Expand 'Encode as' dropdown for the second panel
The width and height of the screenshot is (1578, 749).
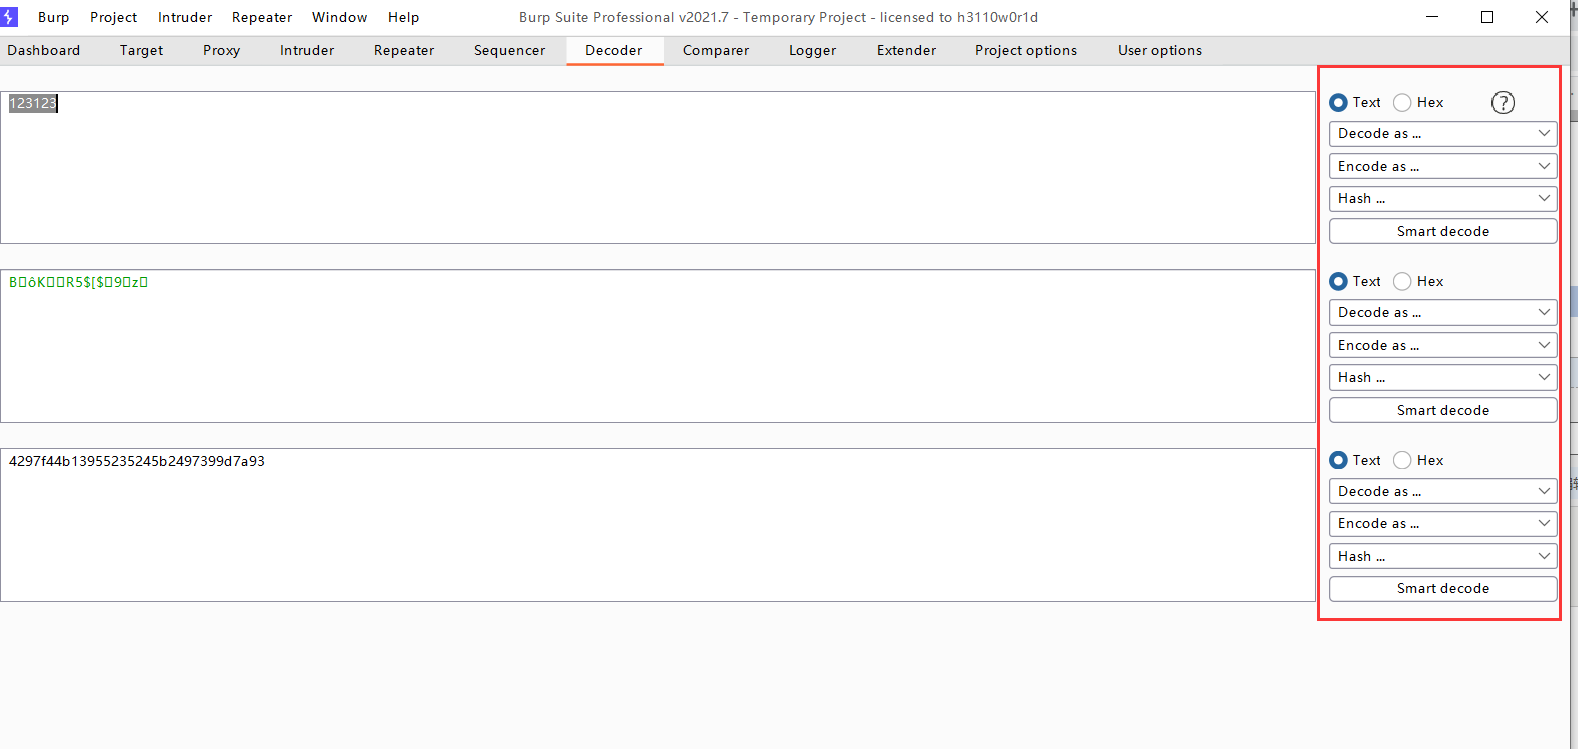coord(1443,345)
